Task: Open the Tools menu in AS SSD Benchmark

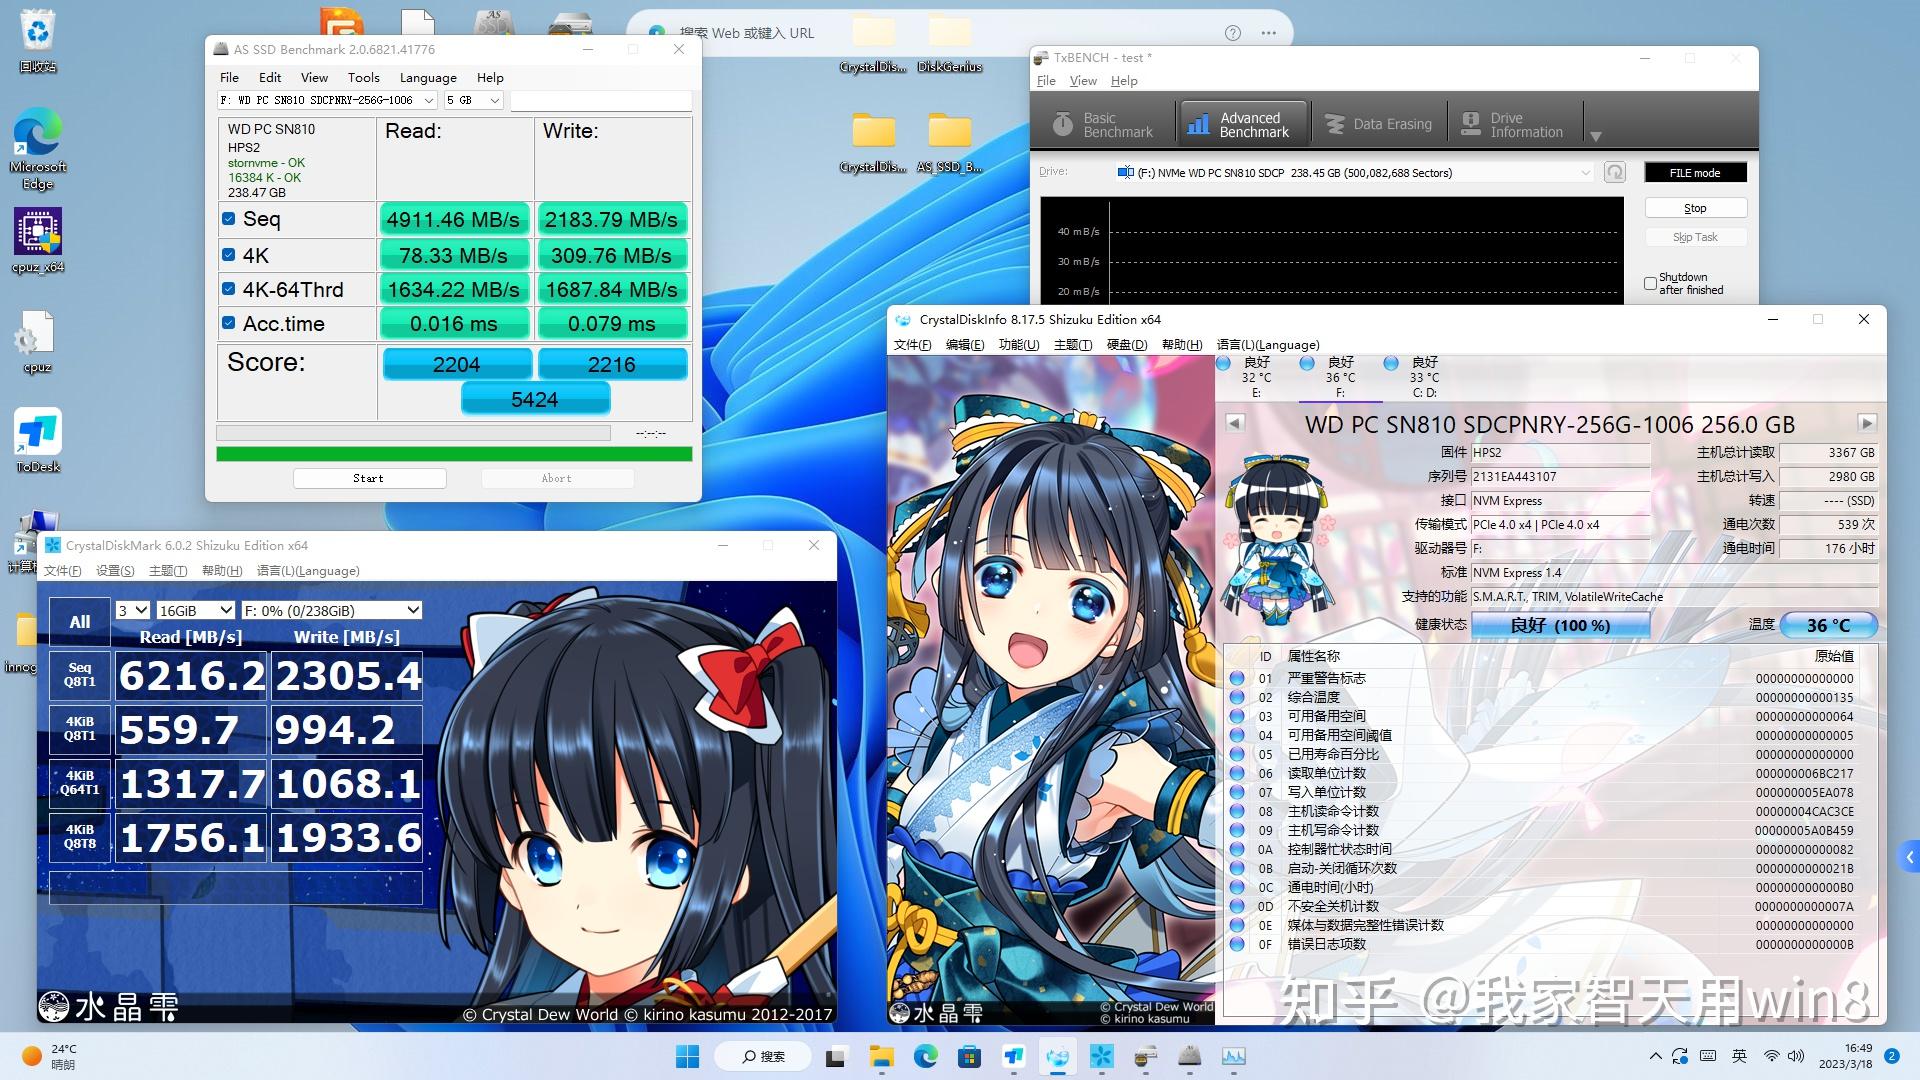Action: tap(363, 77)
